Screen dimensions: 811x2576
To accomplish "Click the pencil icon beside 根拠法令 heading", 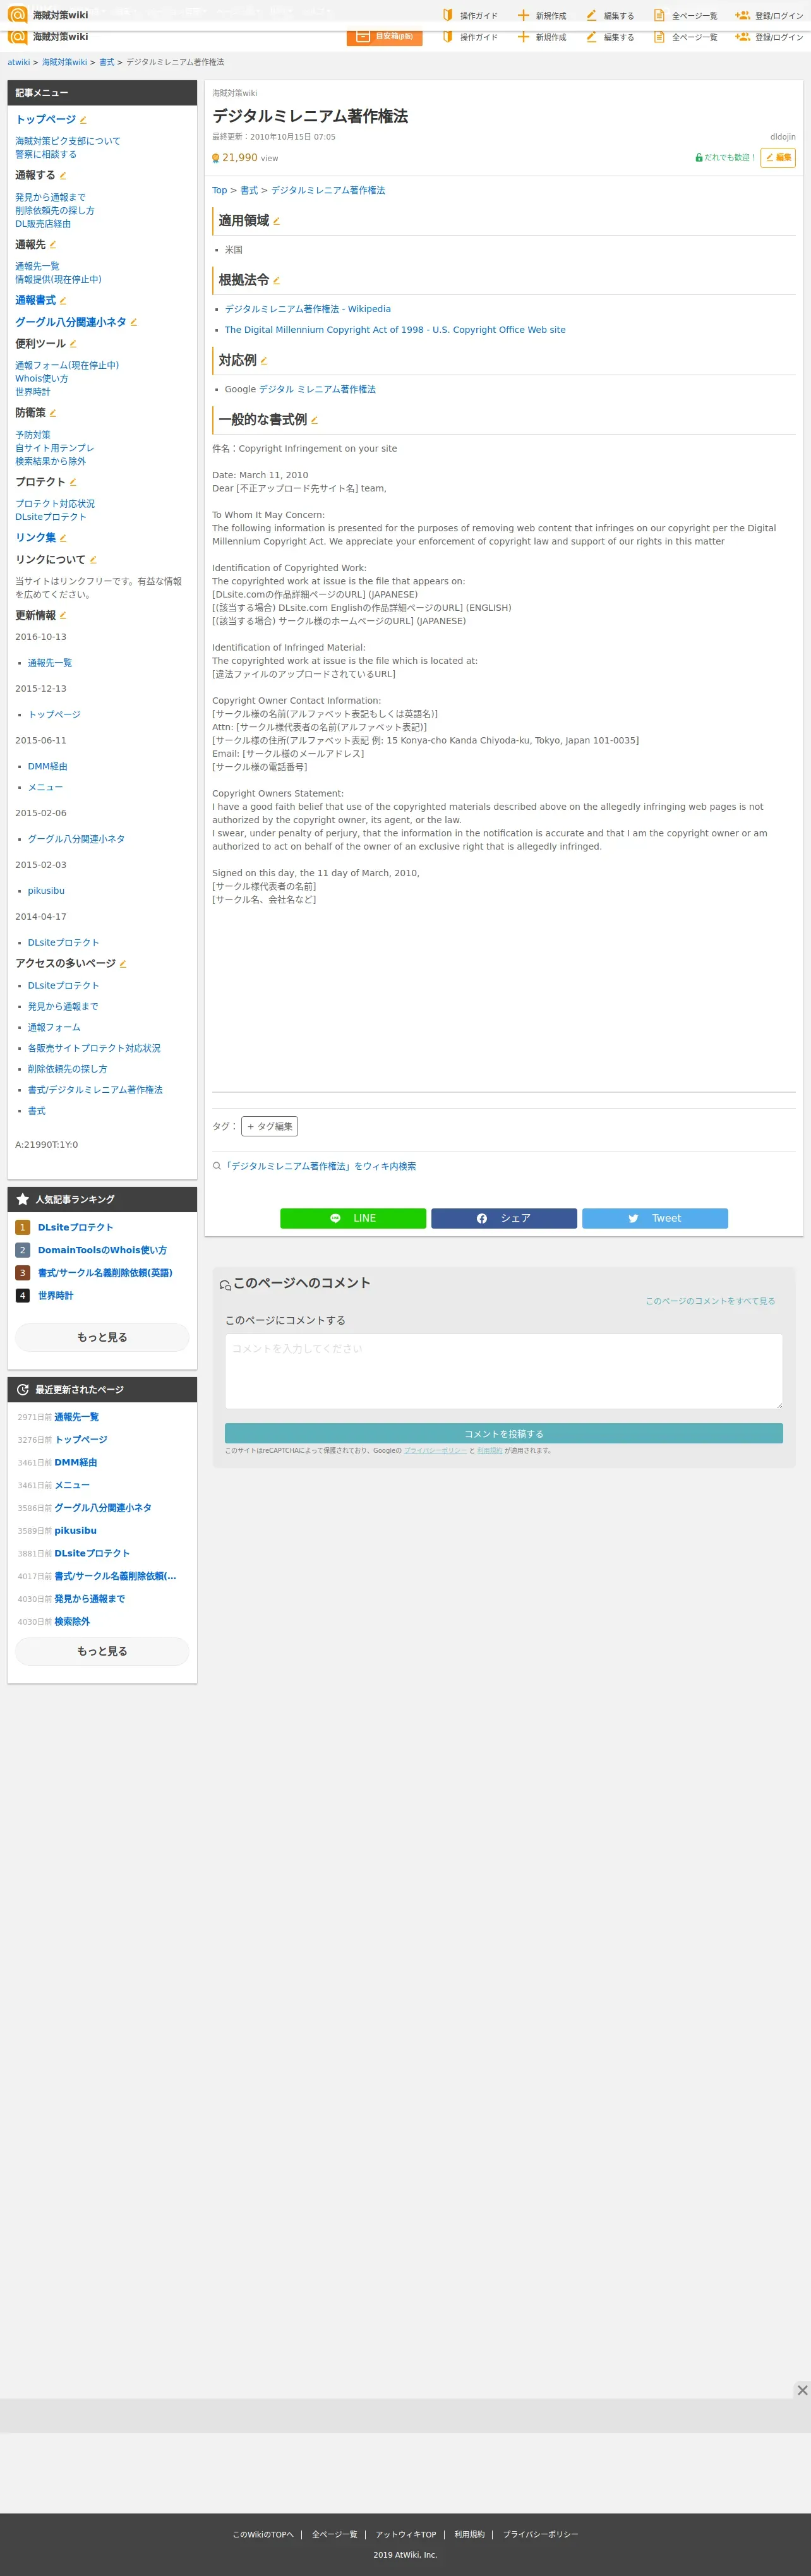I will point(277,281).
